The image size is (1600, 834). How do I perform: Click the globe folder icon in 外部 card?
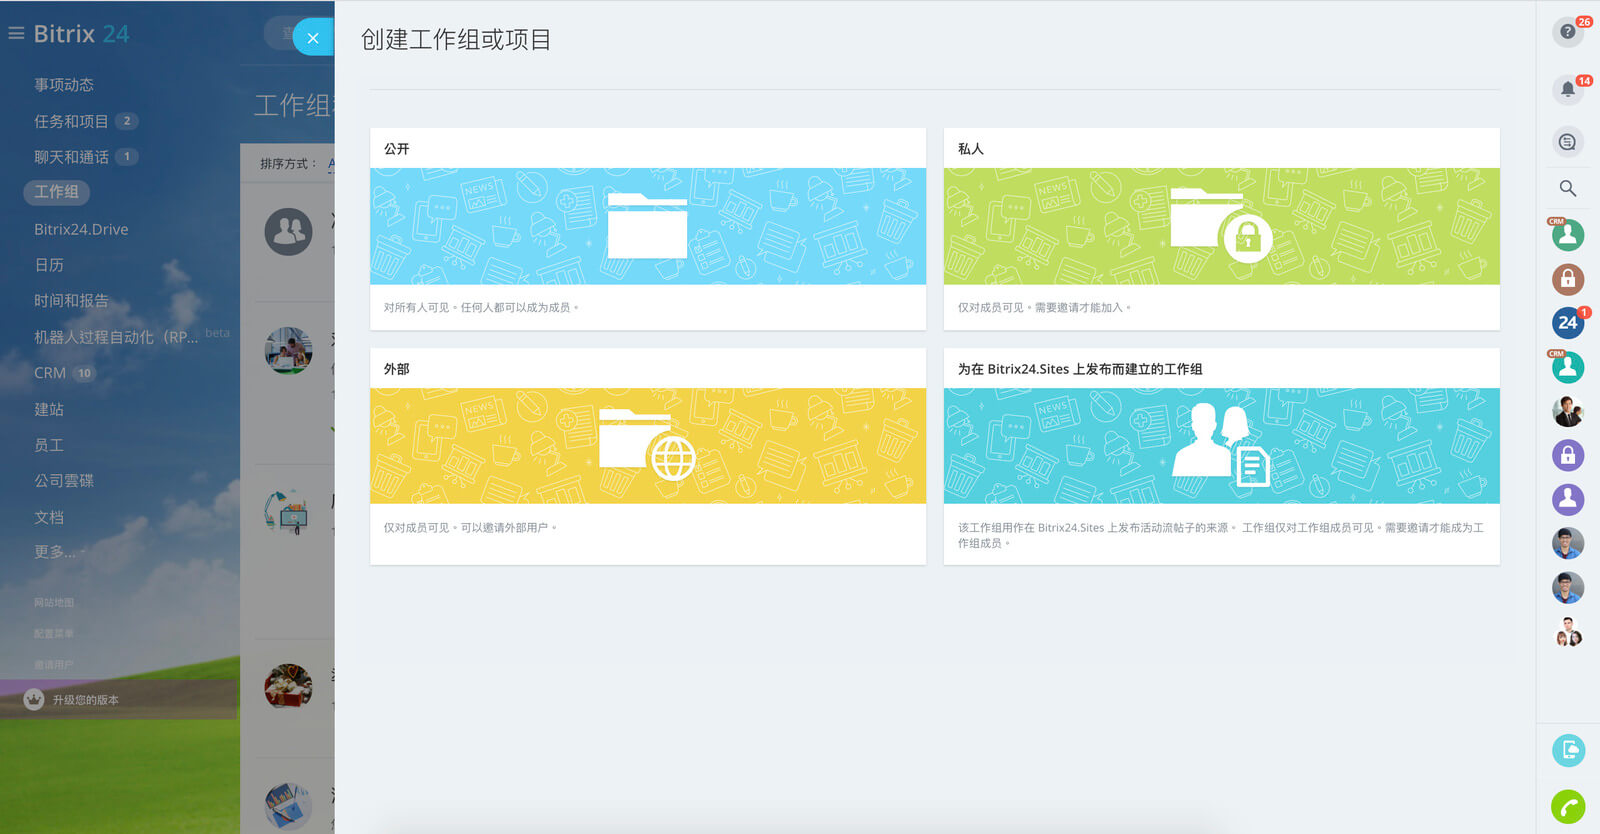648,445
